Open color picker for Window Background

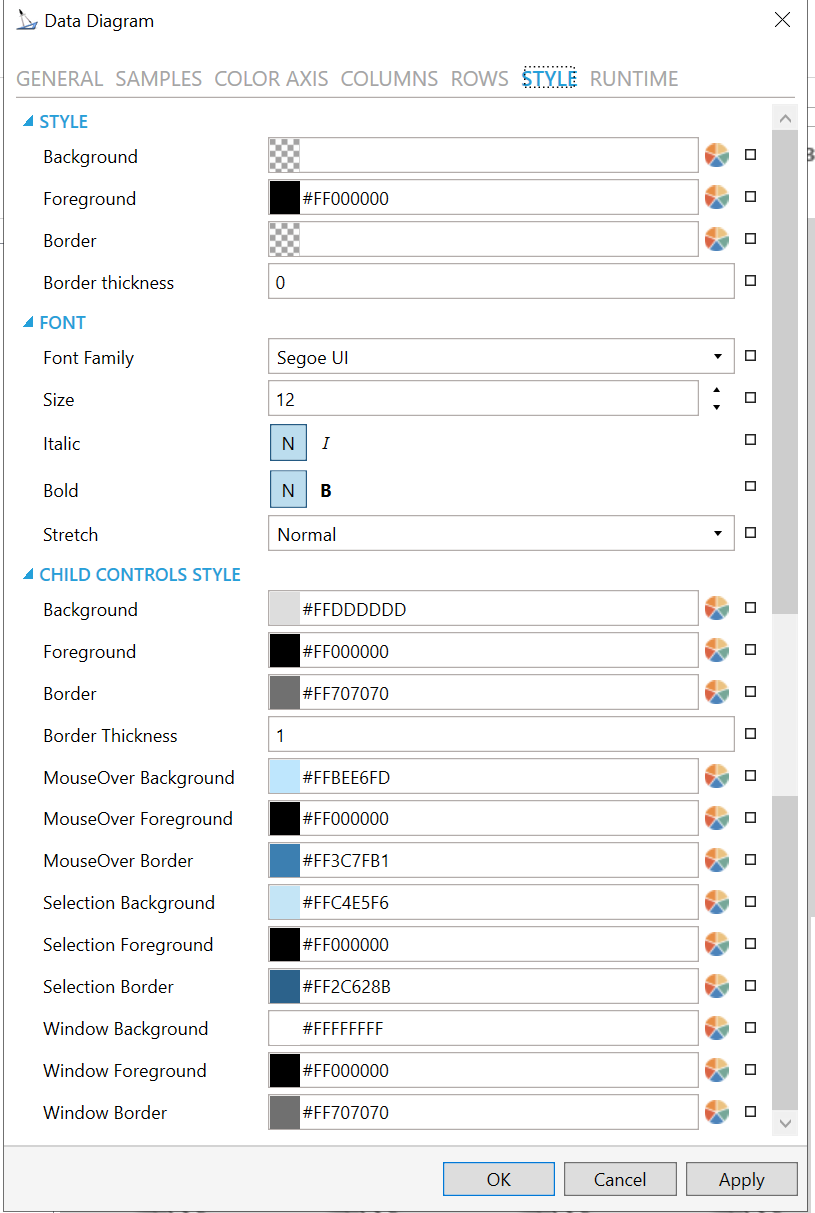[x=716, y=1028]
